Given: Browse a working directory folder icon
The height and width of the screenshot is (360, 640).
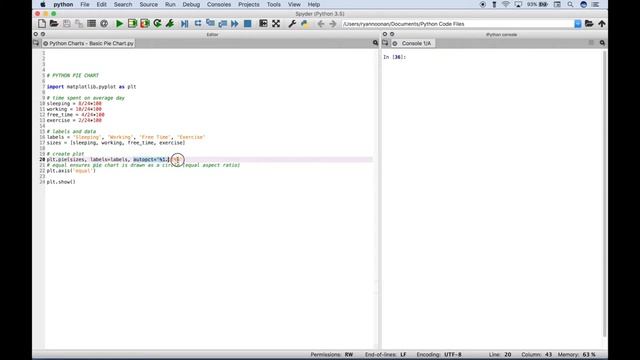Looking at the screenshot, I should pos(589,24).
